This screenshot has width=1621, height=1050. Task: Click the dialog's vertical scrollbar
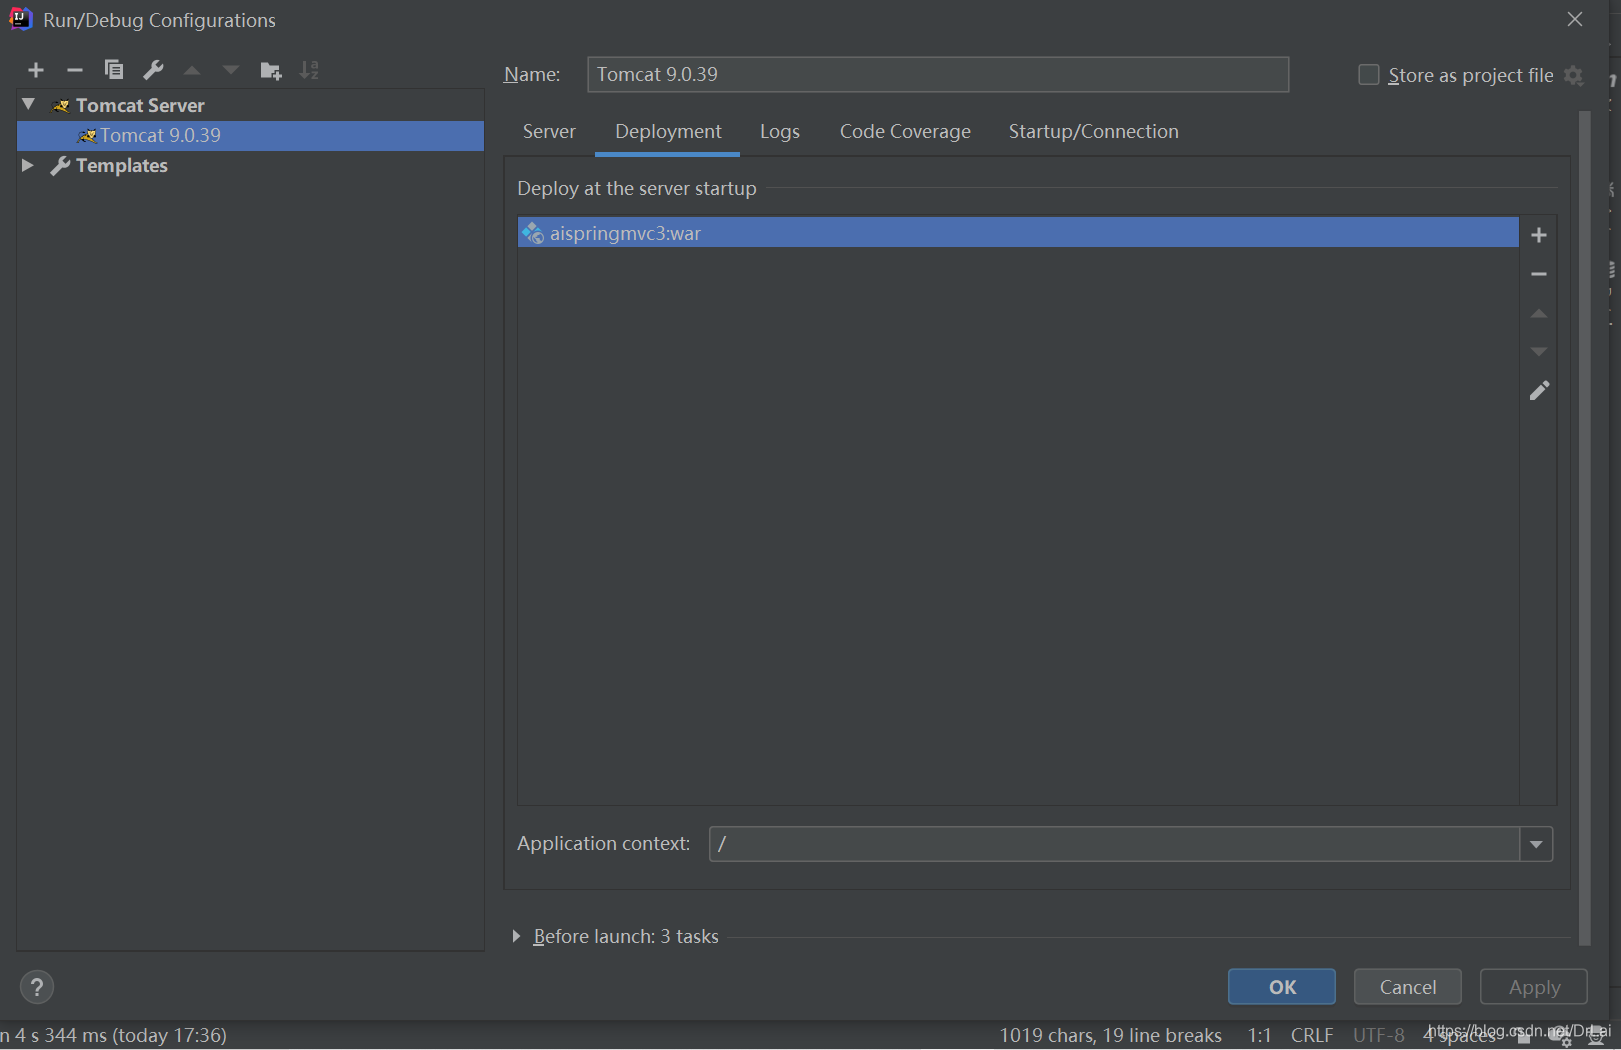(1584, 528)
